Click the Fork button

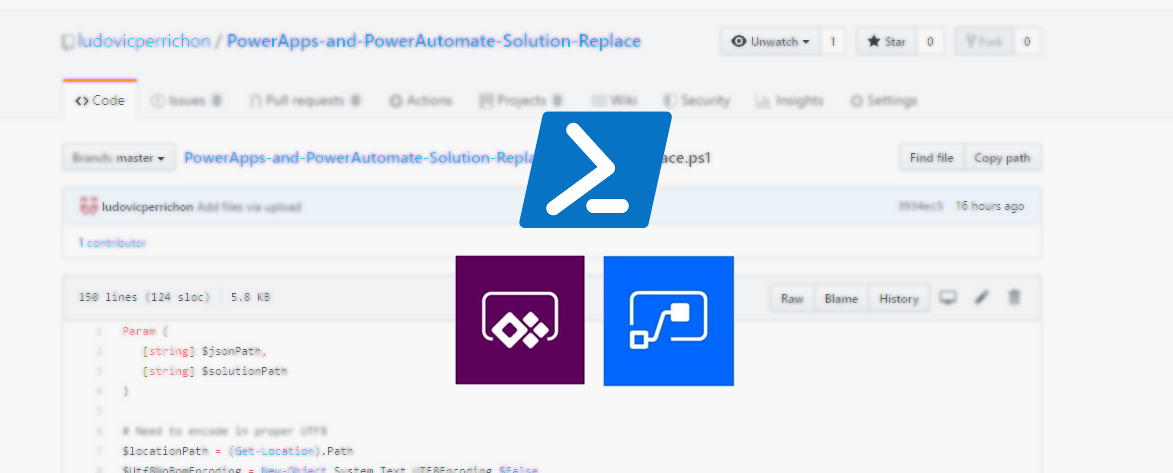point(984,42)
